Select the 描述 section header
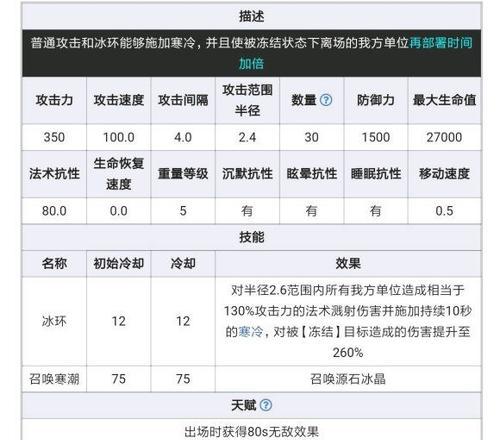Viewport: 500px width, 440px height. [252, 16]
